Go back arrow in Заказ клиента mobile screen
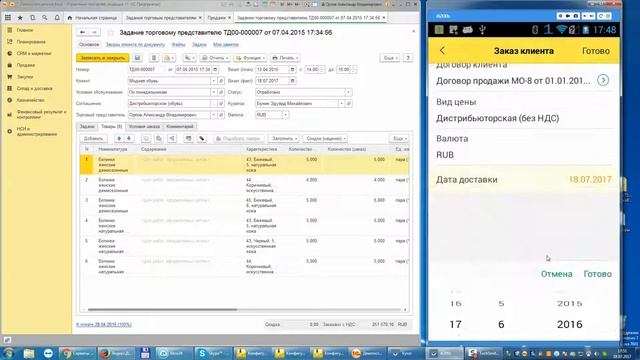 [x=442, y=51]
